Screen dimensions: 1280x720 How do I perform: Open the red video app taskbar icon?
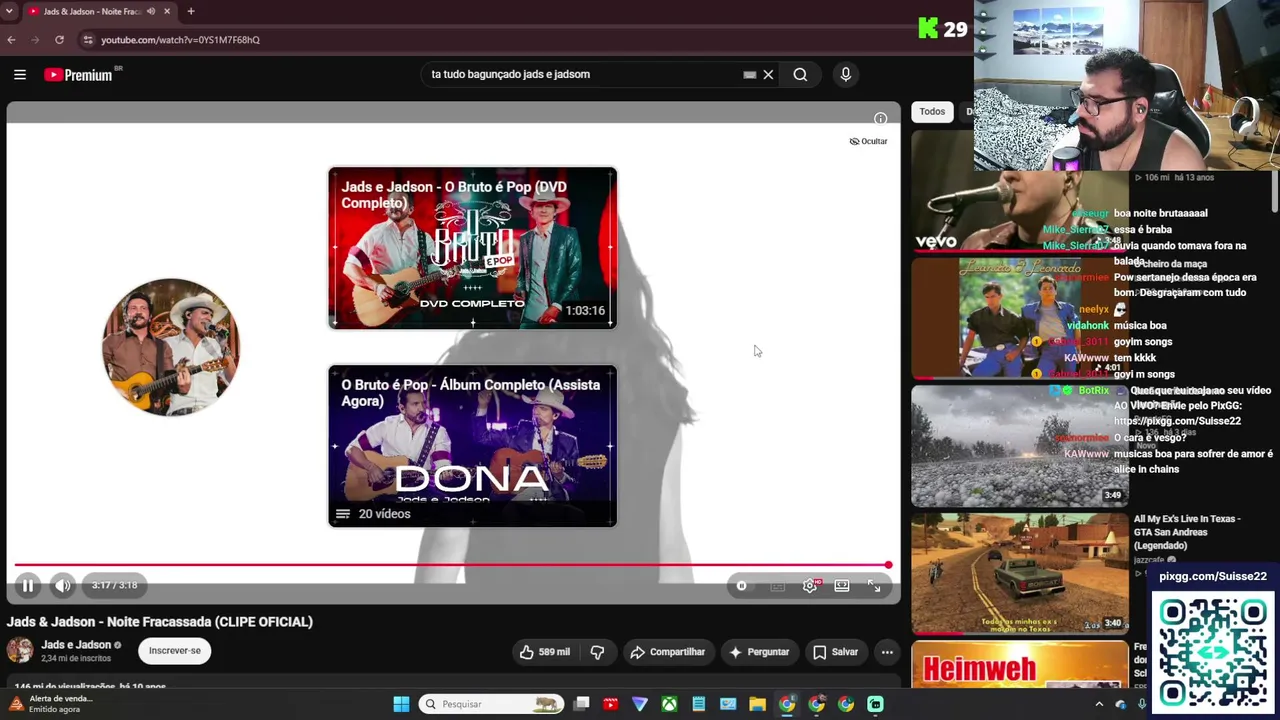(x=611, y=704)
